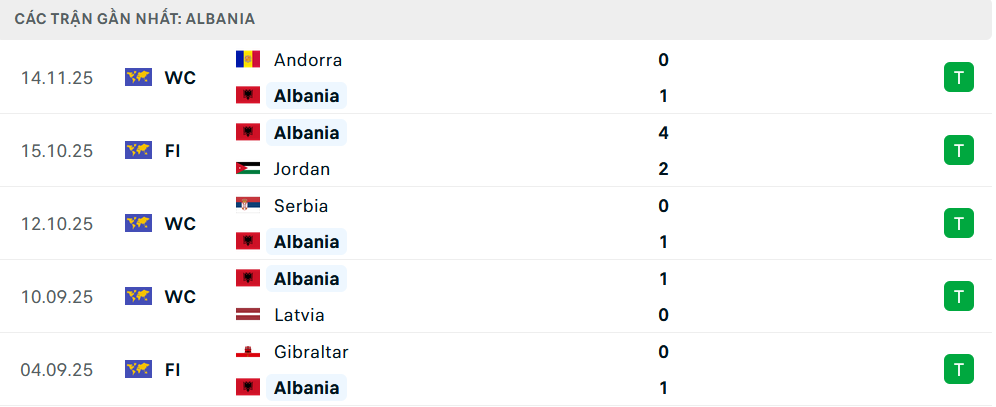Click the green T badge for Jordan match
The image size is (996, 407).
[958, 151]
